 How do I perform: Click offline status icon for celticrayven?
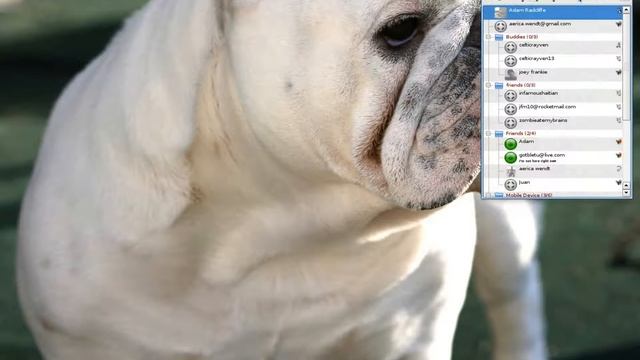coord(510,47)
